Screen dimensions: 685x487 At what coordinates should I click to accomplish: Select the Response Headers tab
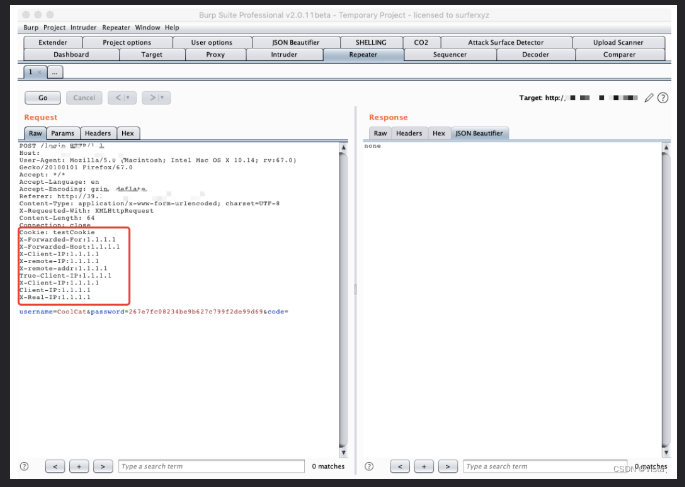[x=409, y=133]
